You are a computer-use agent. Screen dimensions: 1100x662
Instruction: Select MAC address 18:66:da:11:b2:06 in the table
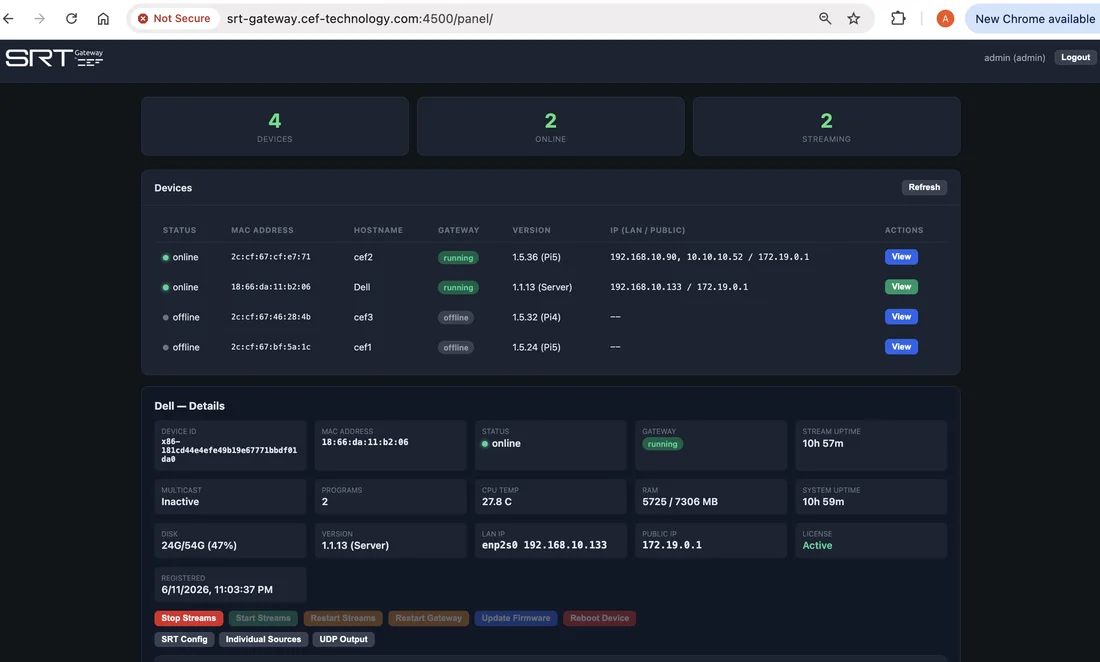coord(271,288)
